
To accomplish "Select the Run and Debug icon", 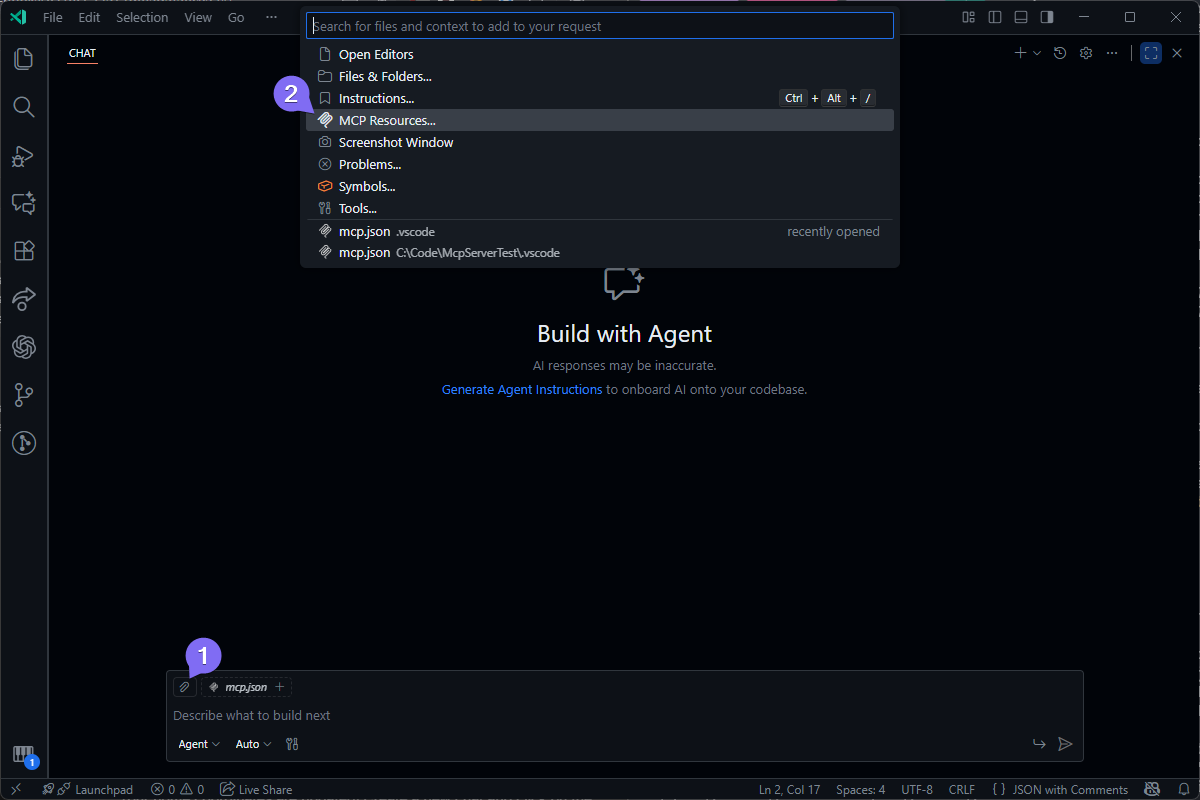I will click(x=24, y=155).
